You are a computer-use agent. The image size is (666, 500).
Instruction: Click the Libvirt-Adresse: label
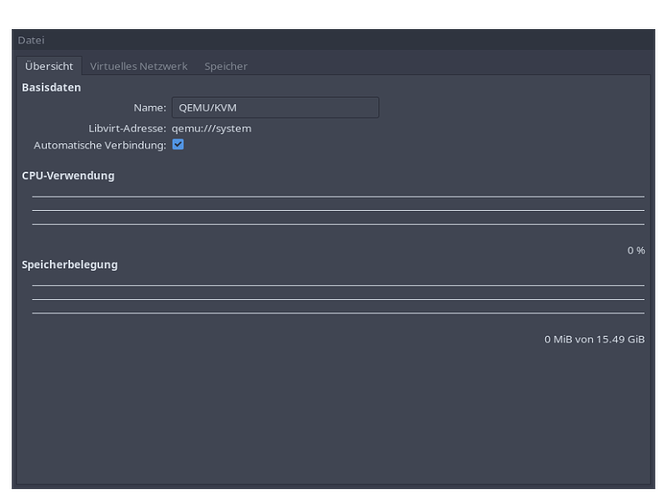coord(127,128)
